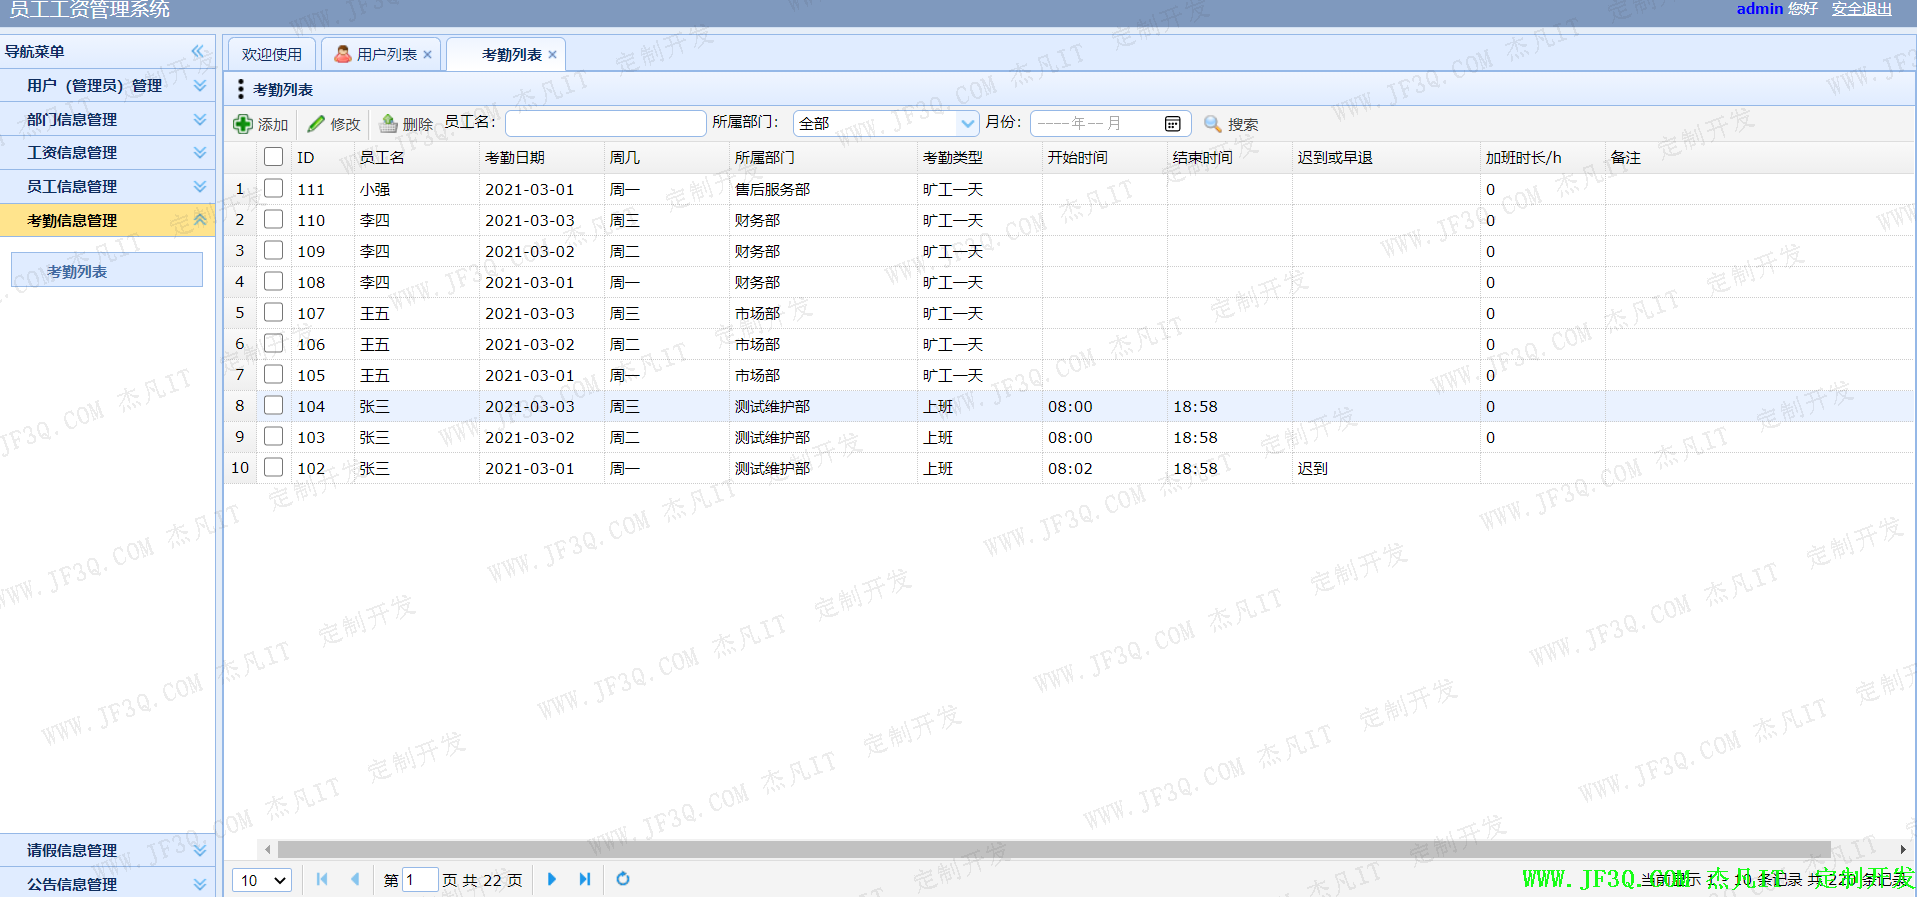Click the green Add (添加) plus icon
Screen dimensions: 1917x897
[x=243, y=124]
